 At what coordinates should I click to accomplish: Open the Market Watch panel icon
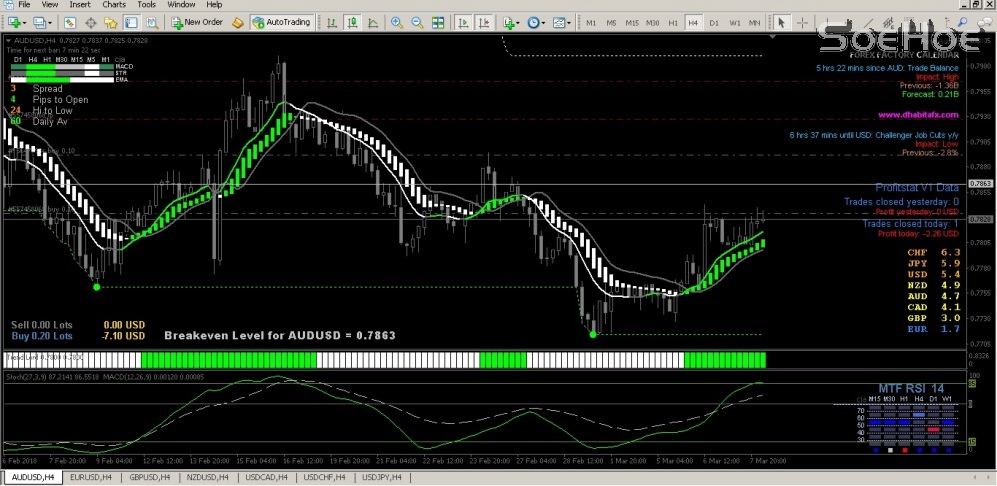[71, 21]
